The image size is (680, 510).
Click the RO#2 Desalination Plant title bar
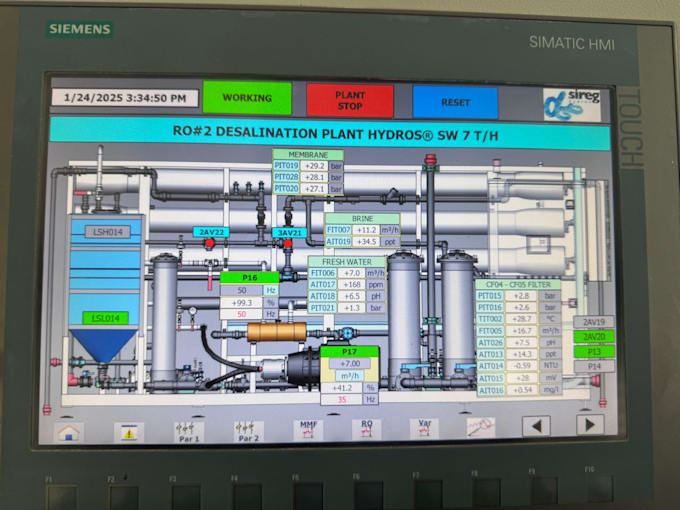coord(330,132)
